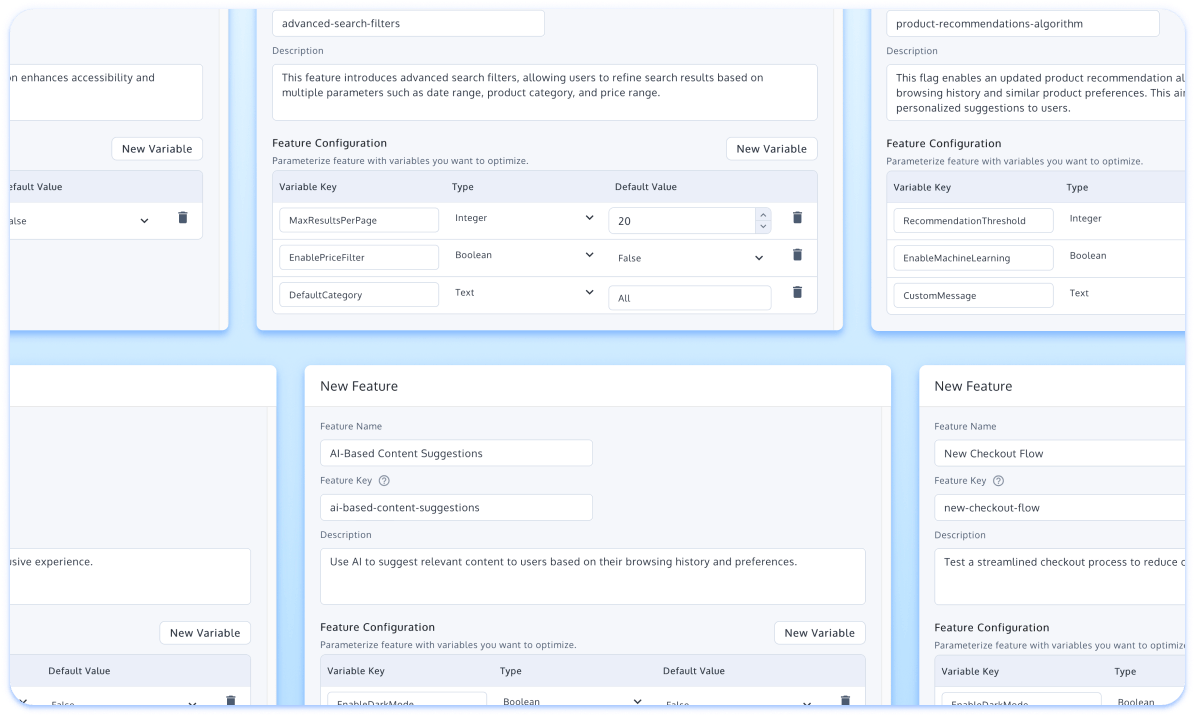The height and width of the screenshot is (716, 1195).
Task: Open the False default value dropdown for EnablePriceFilter
Action: (x=690, y=258)
